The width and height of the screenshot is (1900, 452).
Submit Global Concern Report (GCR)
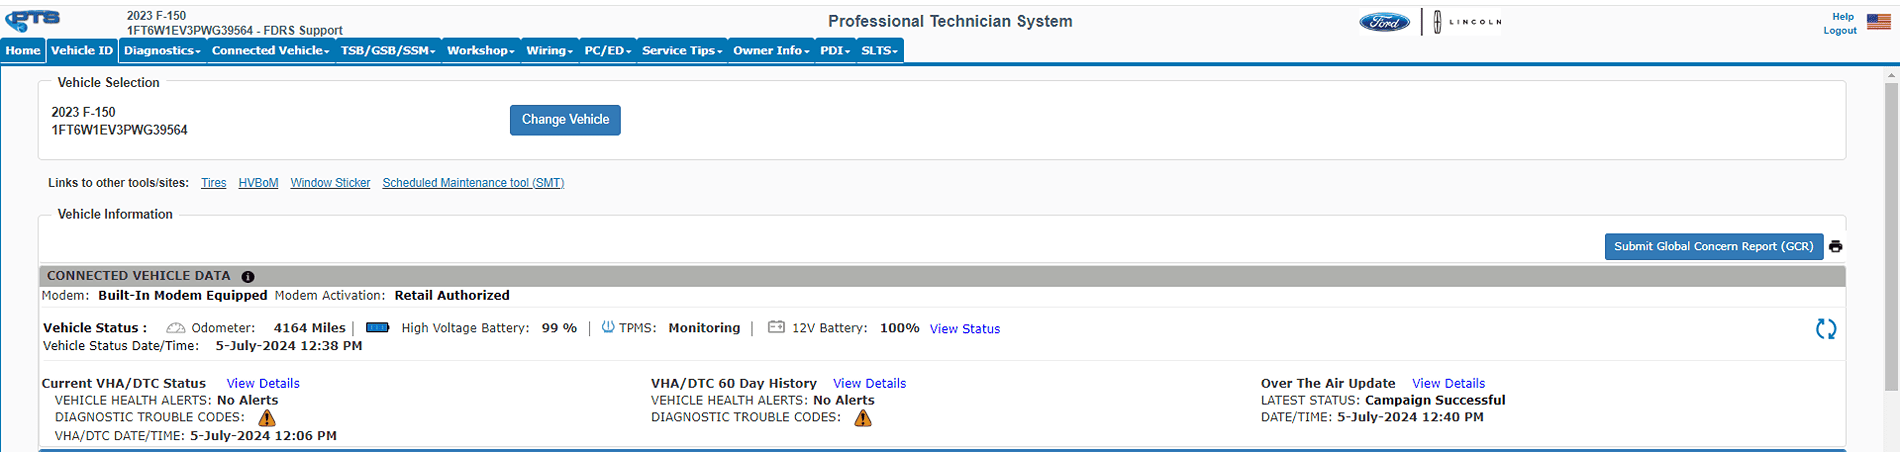coord(1713,247)
